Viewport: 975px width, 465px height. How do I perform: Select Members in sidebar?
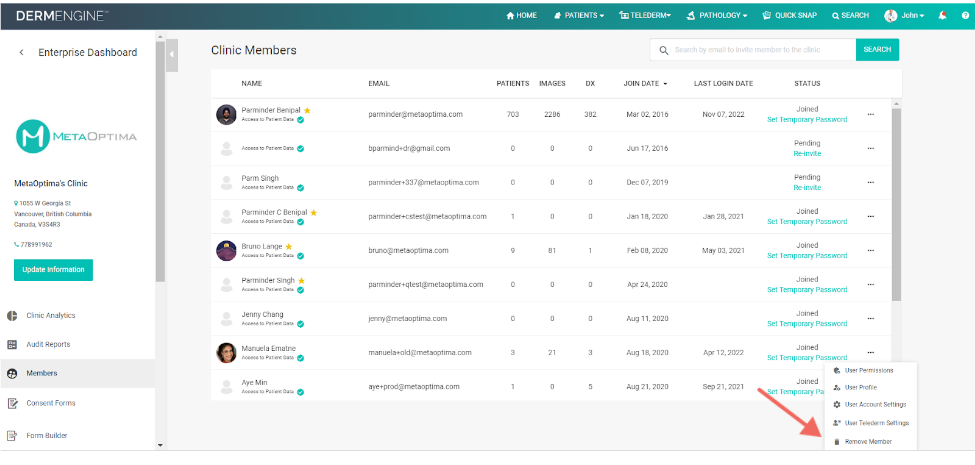[78, 374]
